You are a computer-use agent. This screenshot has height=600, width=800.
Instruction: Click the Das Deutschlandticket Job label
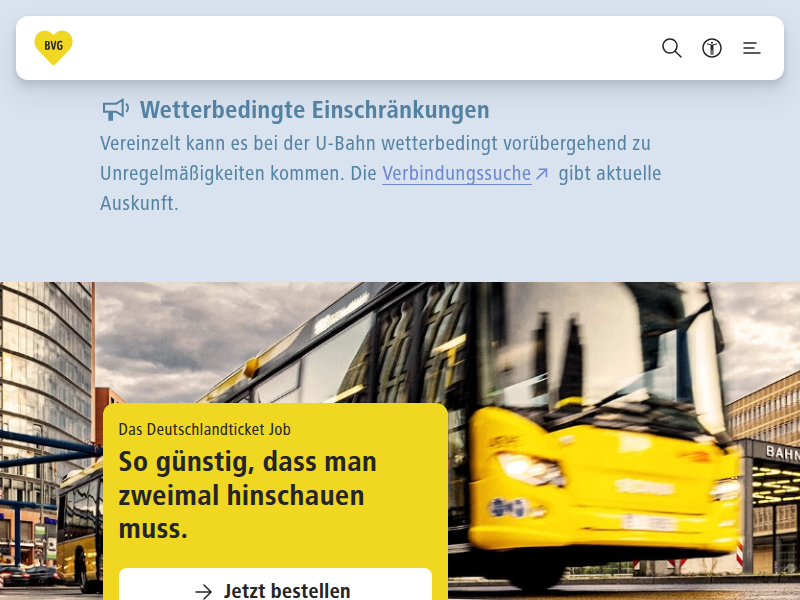[204, 429]
